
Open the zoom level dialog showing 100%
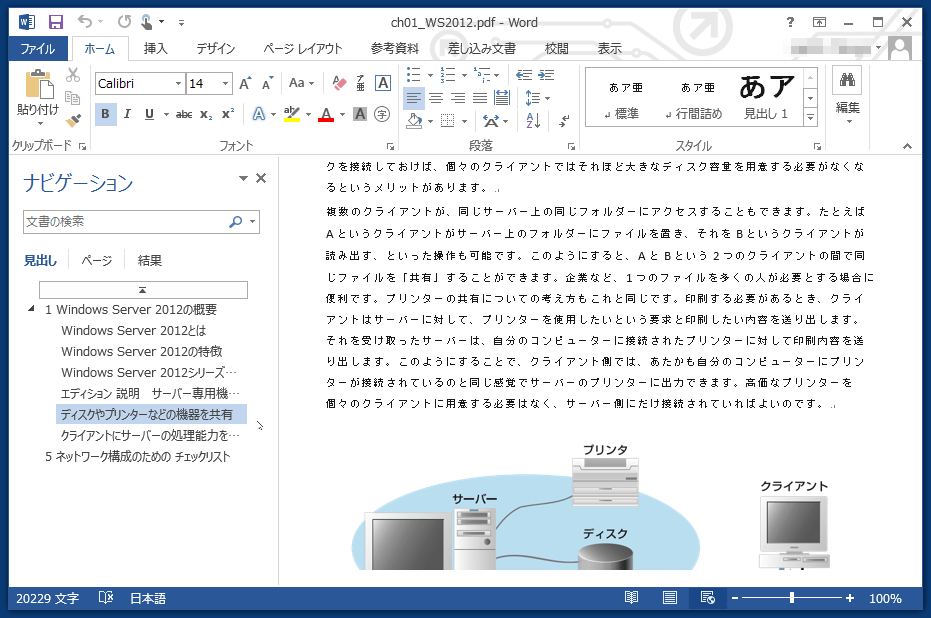(885, 598)
